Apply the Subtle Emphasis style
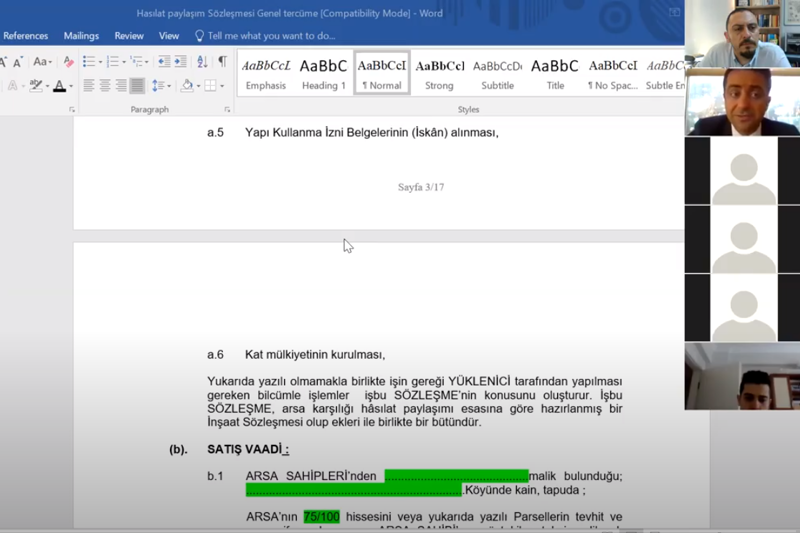Viewport: 800px width, 533px height. (x=664, y=73)
